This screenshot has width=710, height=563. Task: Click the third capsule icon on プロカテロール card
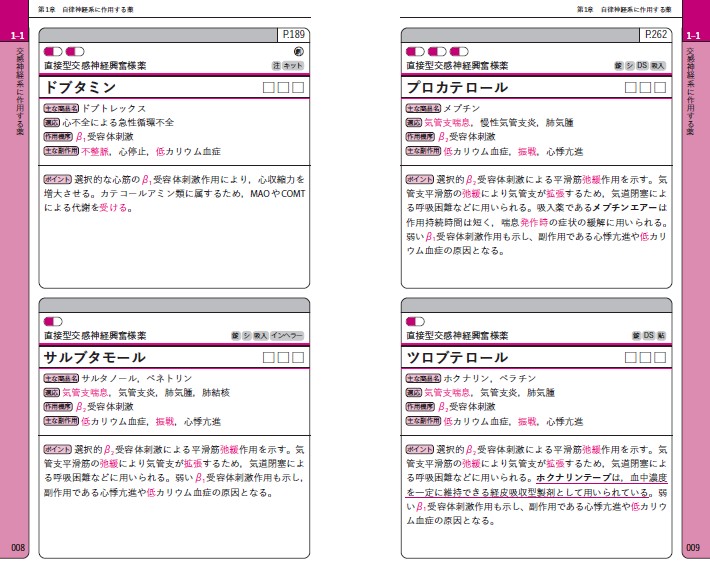tap(458, 50)
